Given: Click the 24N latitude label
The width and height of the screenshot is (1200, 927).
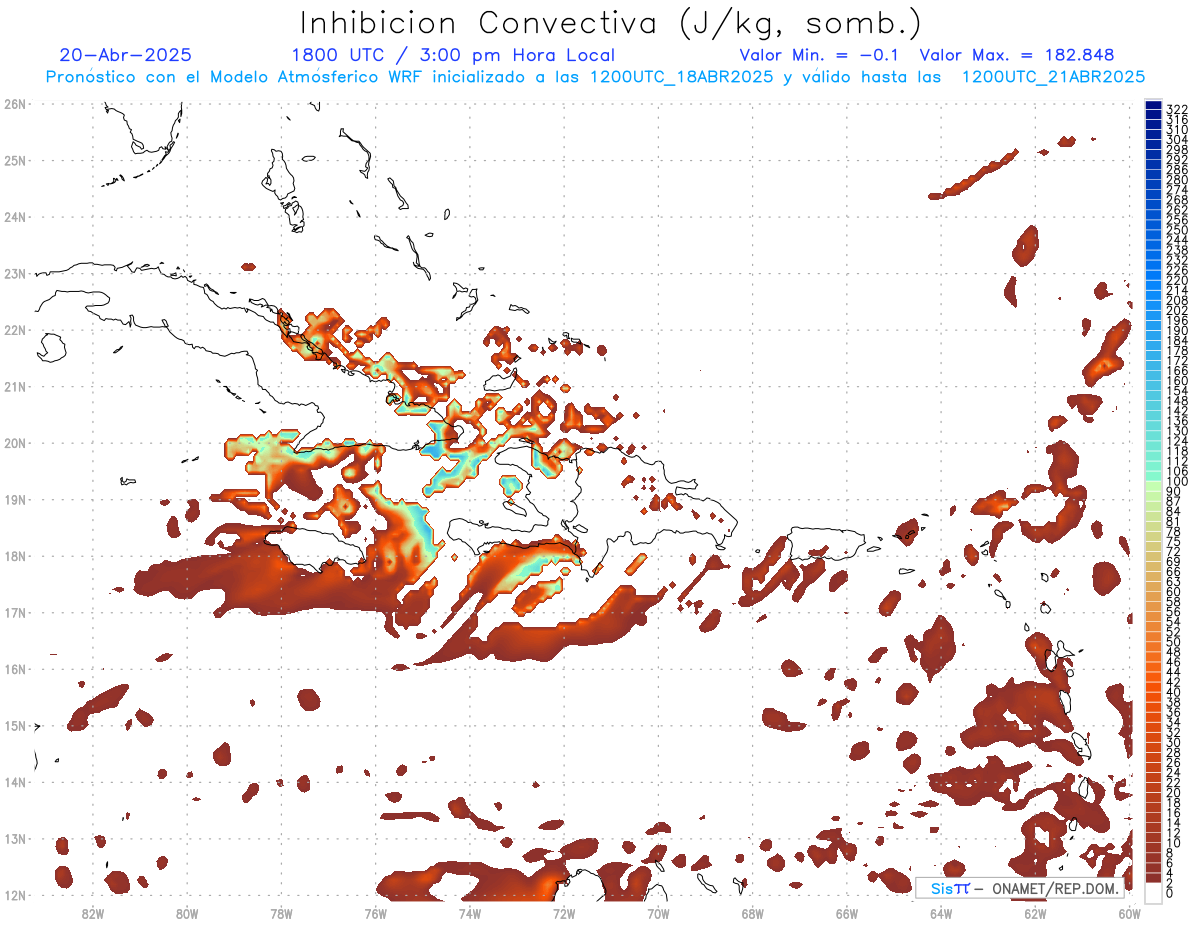Looking at the screenshot, I should coord(15,217).
